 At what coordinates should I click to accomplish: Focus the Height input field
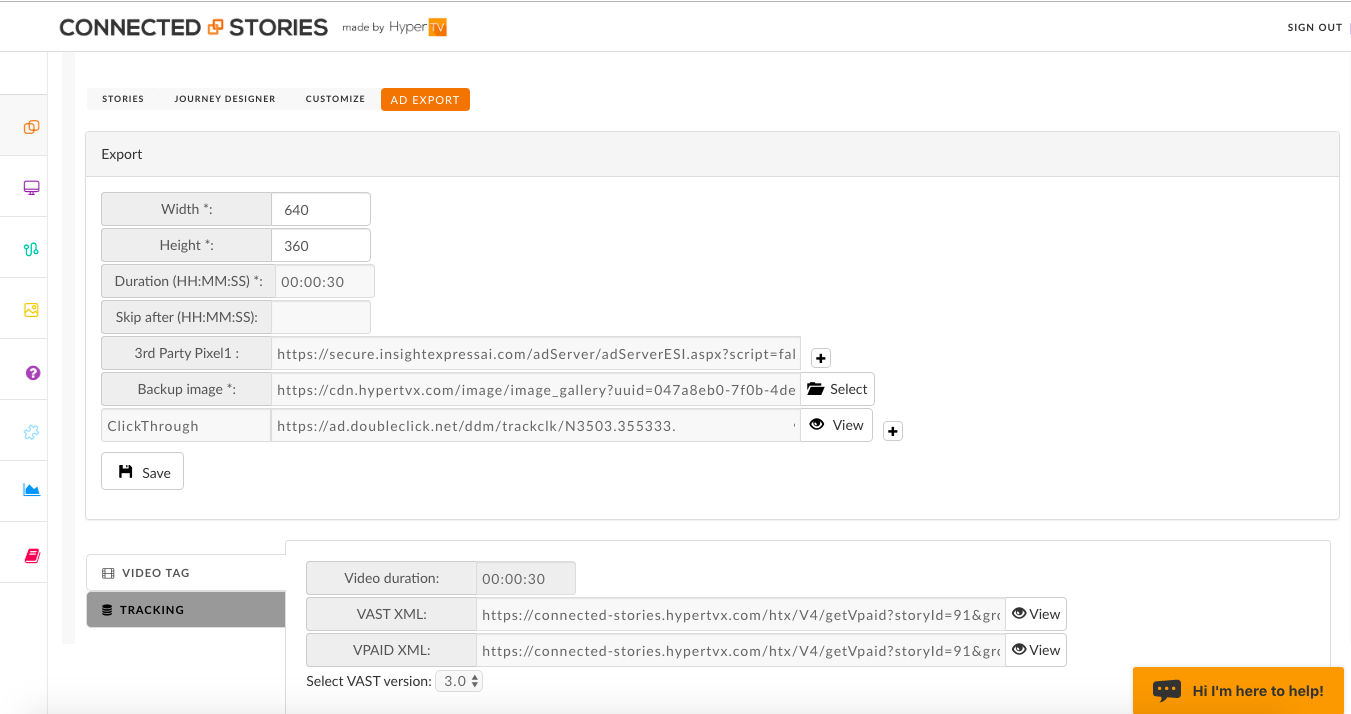tap(321, 245)
